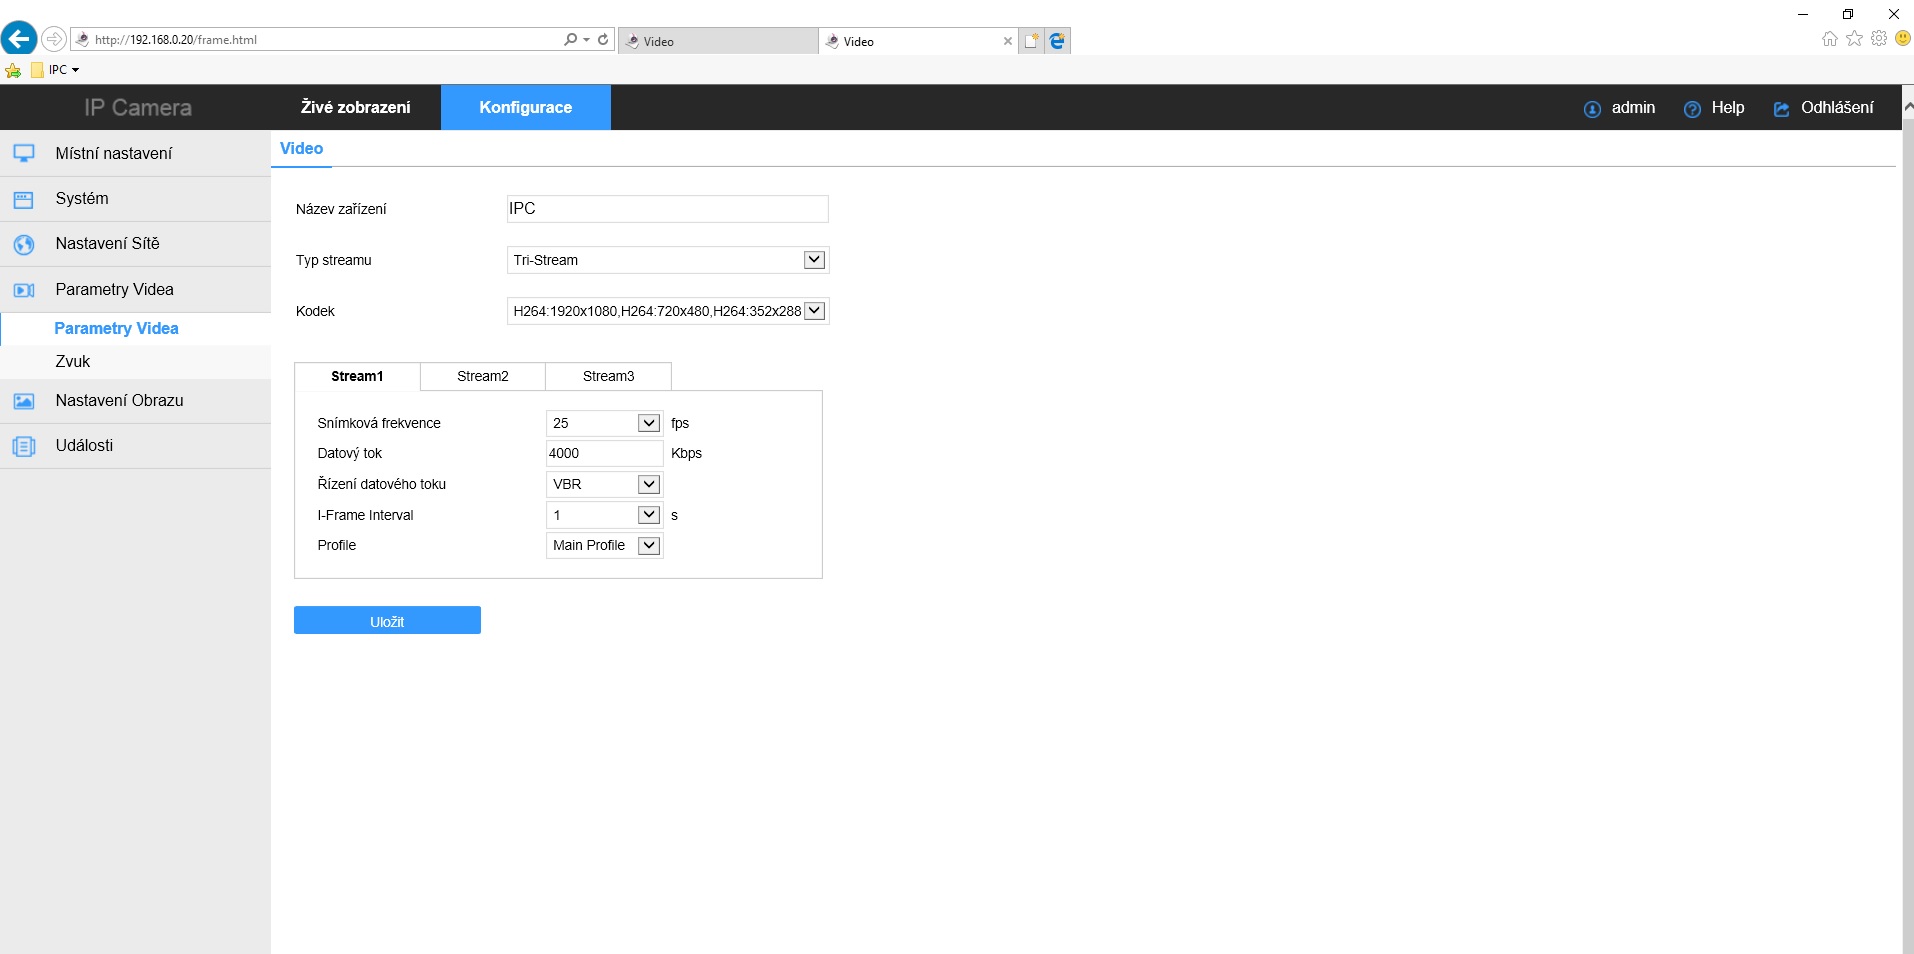1914x954 pixels.
Task: Open the IPC favorites folder dropdown
Action: (x=55, y=70)
